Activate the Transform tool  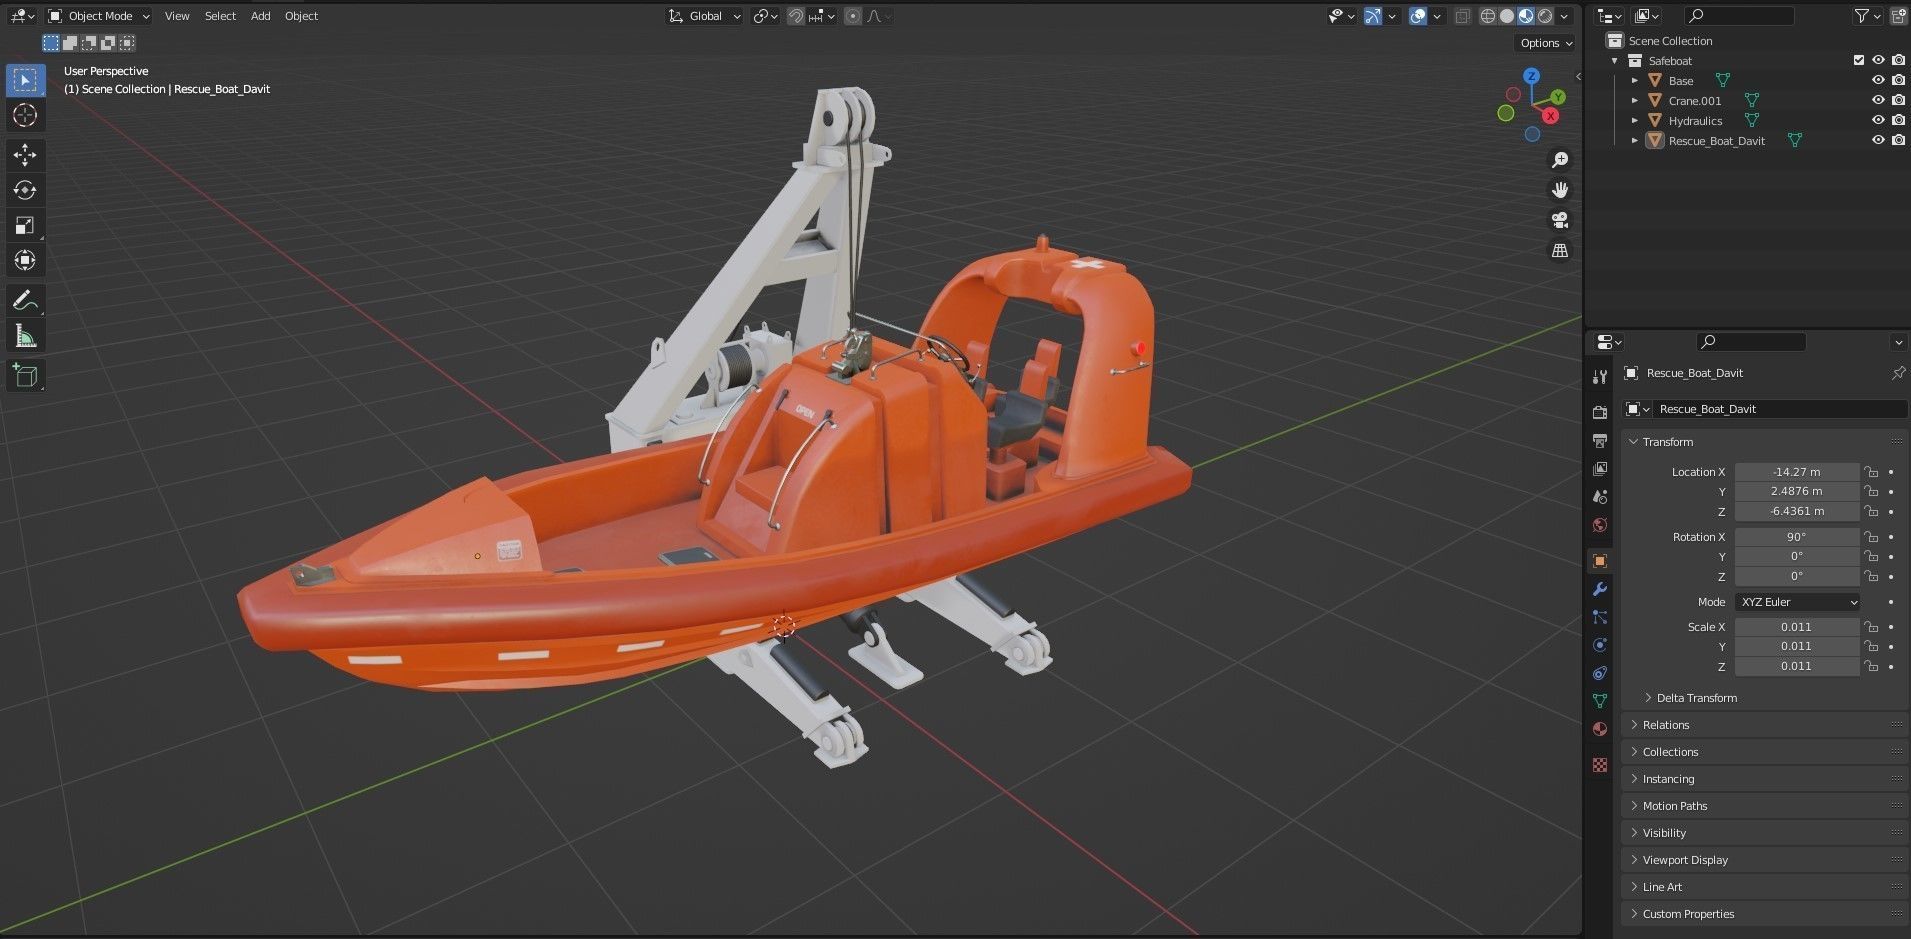[25, 260]
